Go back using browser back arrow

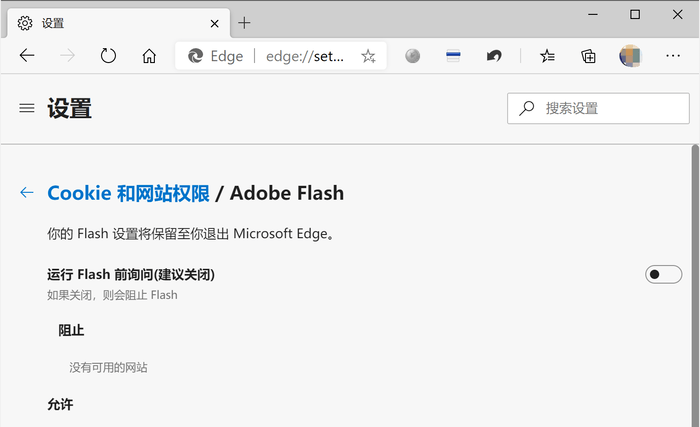point(27,55)
